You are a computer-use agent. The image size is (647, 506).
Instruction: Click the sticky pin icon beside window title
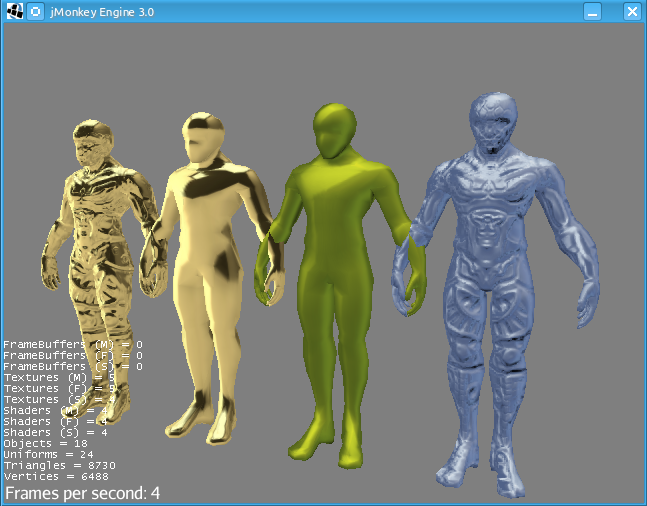(35, 12)
